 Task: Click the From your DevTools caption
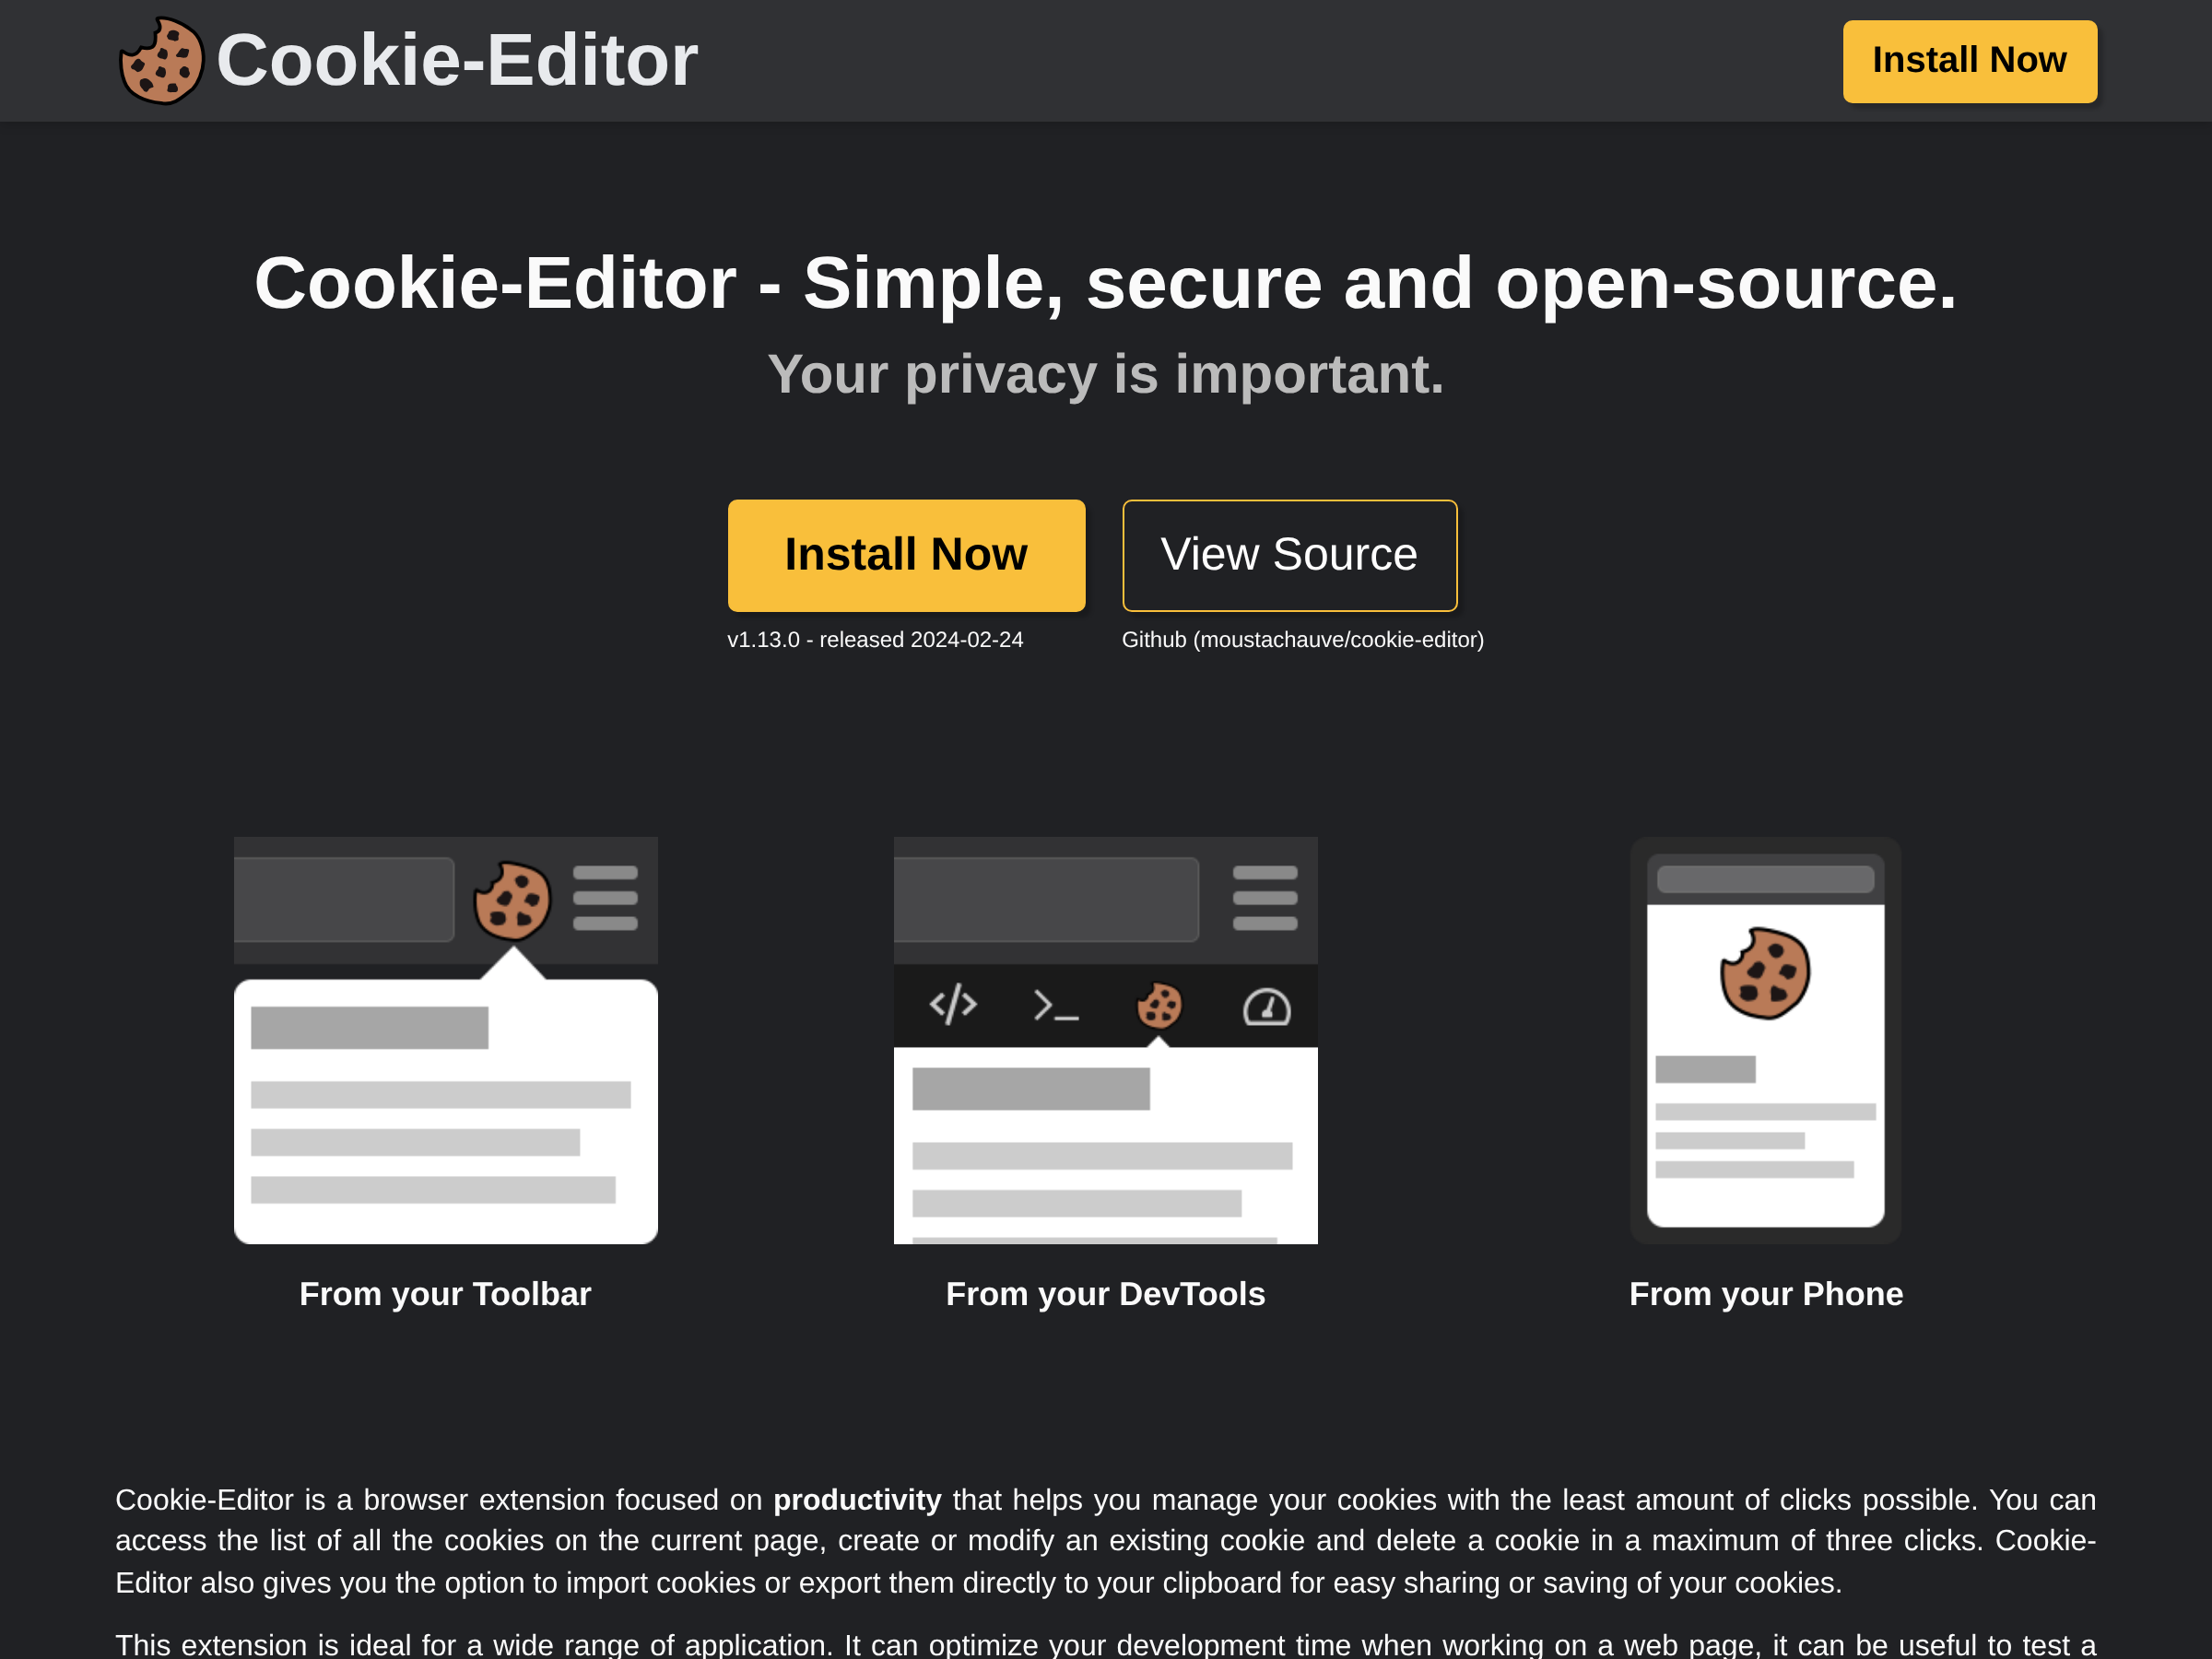pyautogui.click(x=1106, y=1294)
